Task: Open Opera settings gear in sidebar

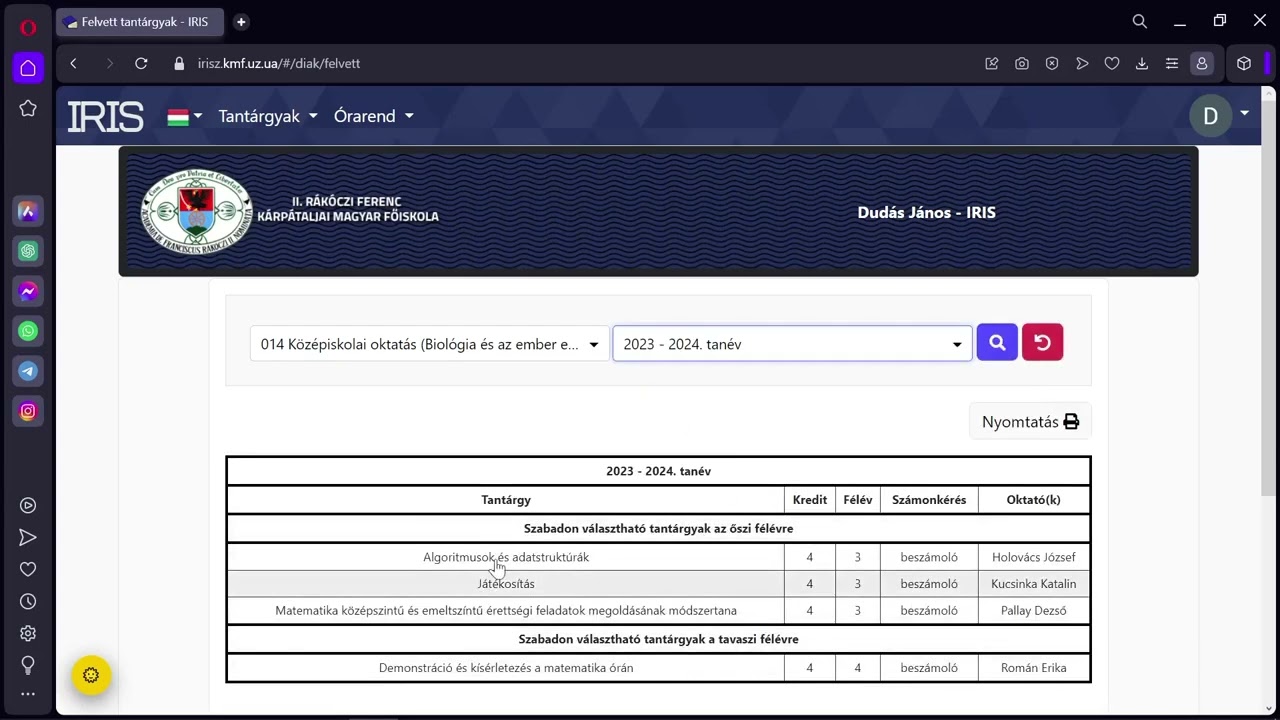Action: coord(28,633)
